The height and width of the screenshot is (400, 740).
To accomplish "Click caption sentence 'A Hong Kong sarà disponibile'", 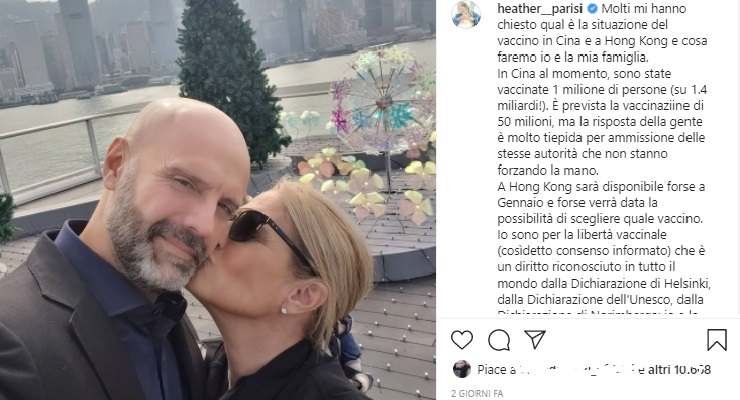I will (601, 203).
